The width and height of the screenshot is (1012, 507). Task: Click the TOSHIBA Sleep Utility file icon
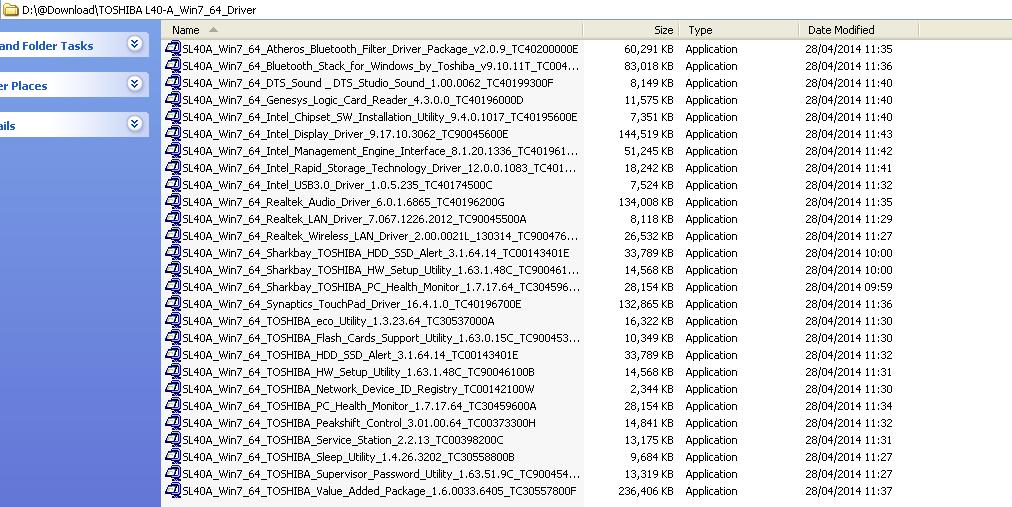click(173, 457)
